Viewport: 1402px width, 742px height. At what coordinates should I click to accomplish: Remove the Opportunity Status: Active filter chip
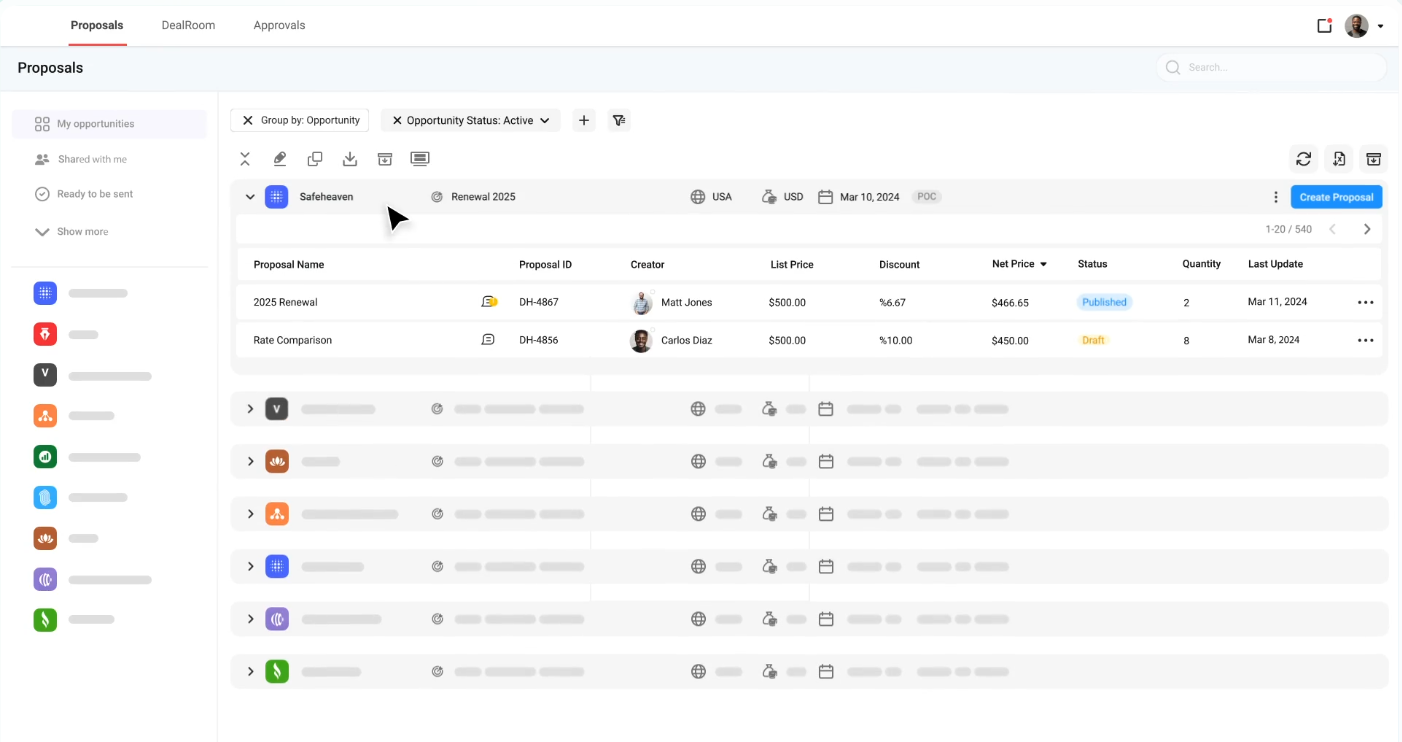click(x=397, y=120)
